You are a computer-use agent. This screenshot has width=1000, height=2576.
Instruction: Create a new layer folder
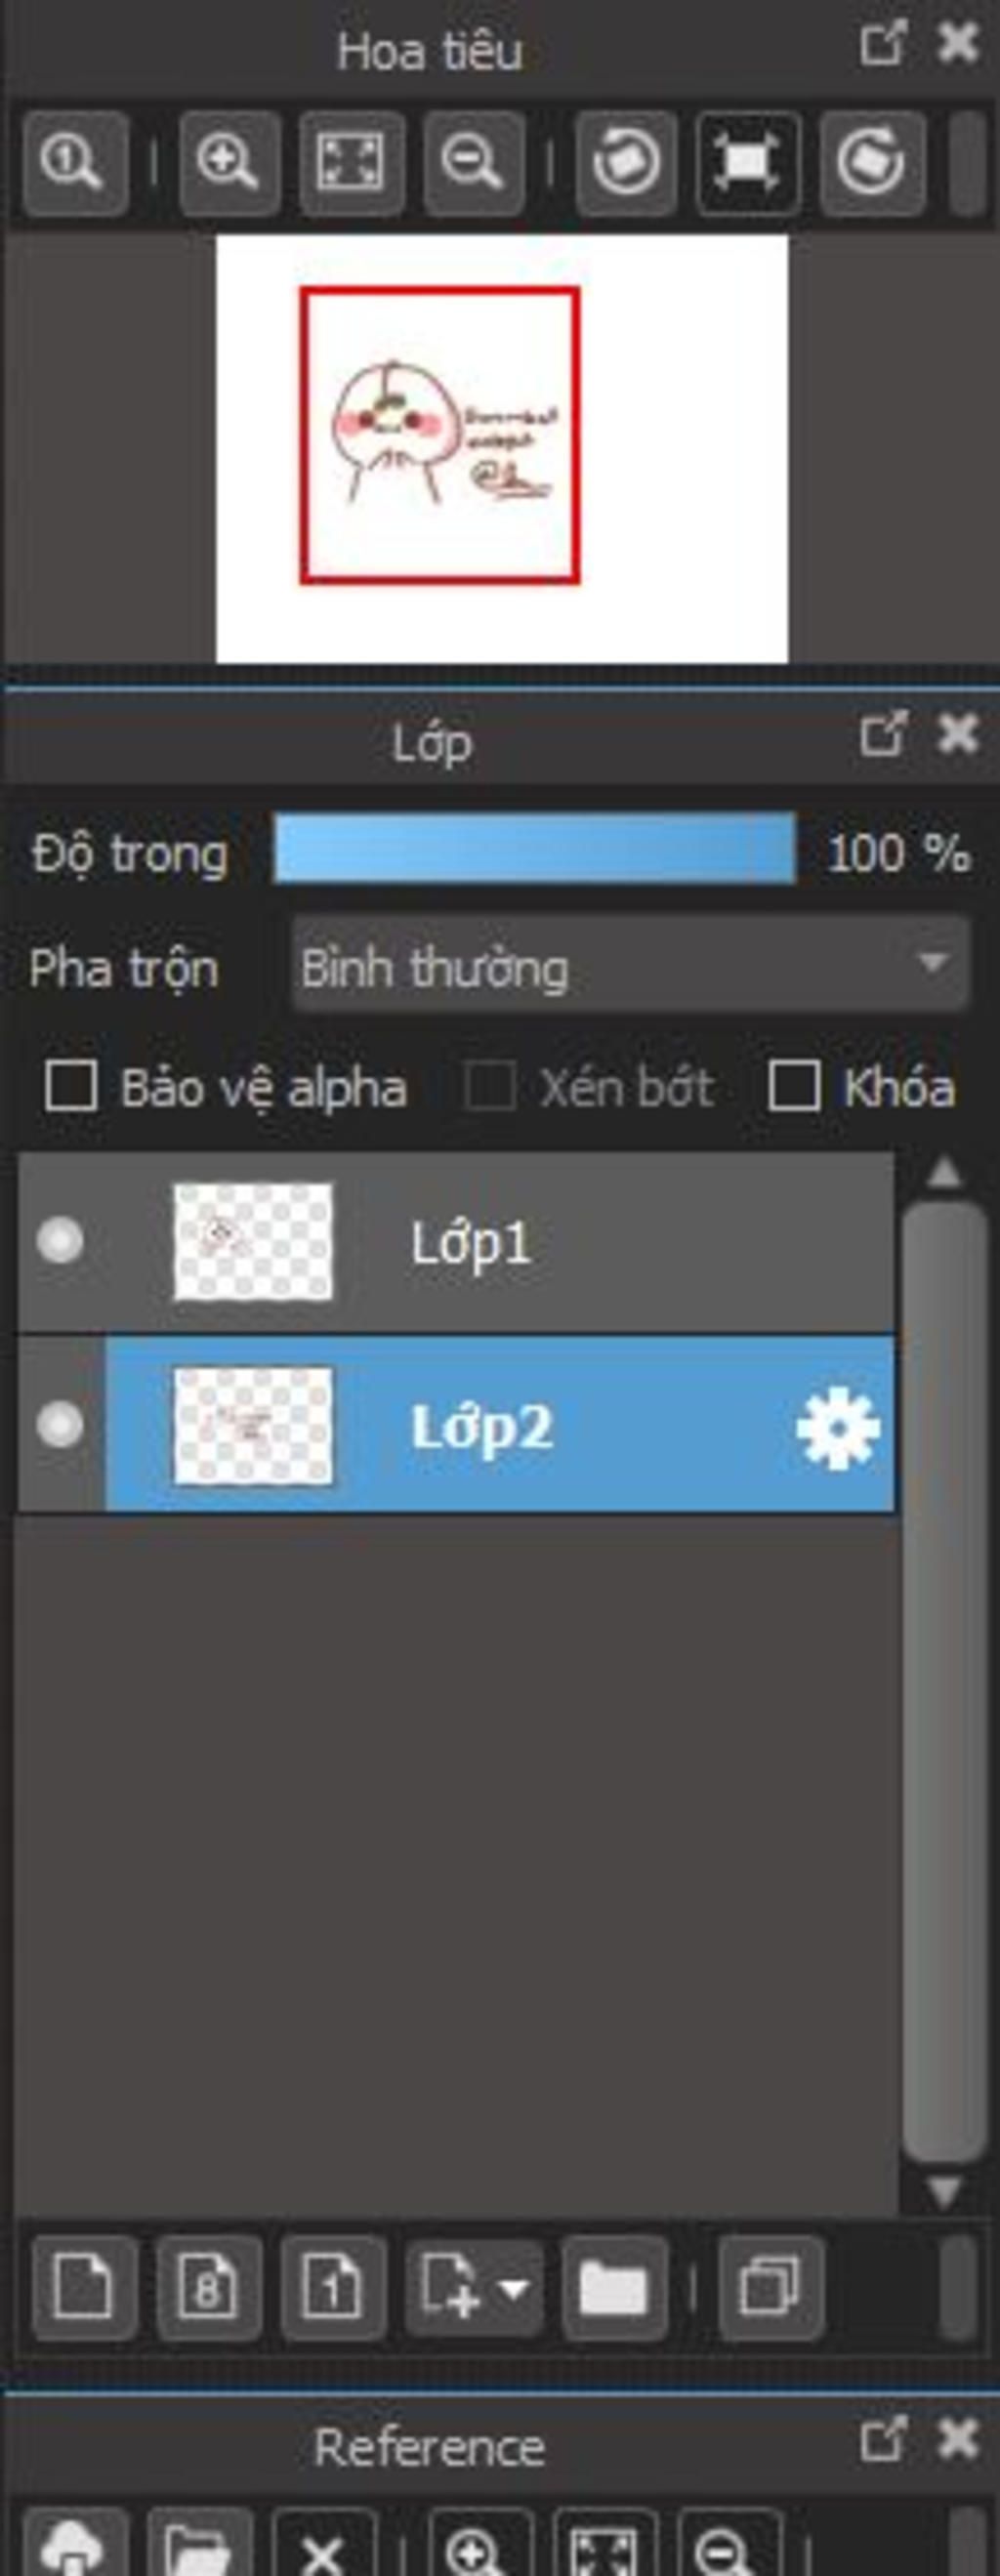(614, 2289)
